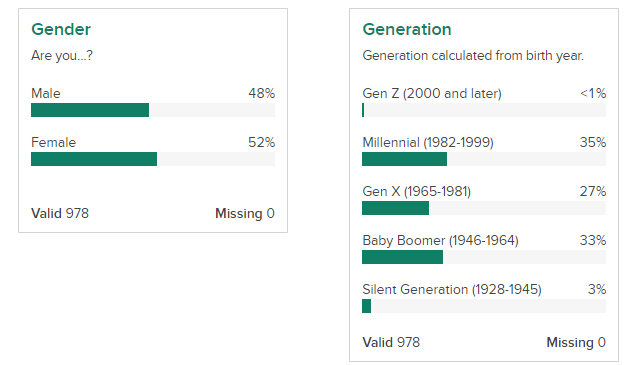
Task: Click Valid 978 in the Generation card
Action: point(391,342)
